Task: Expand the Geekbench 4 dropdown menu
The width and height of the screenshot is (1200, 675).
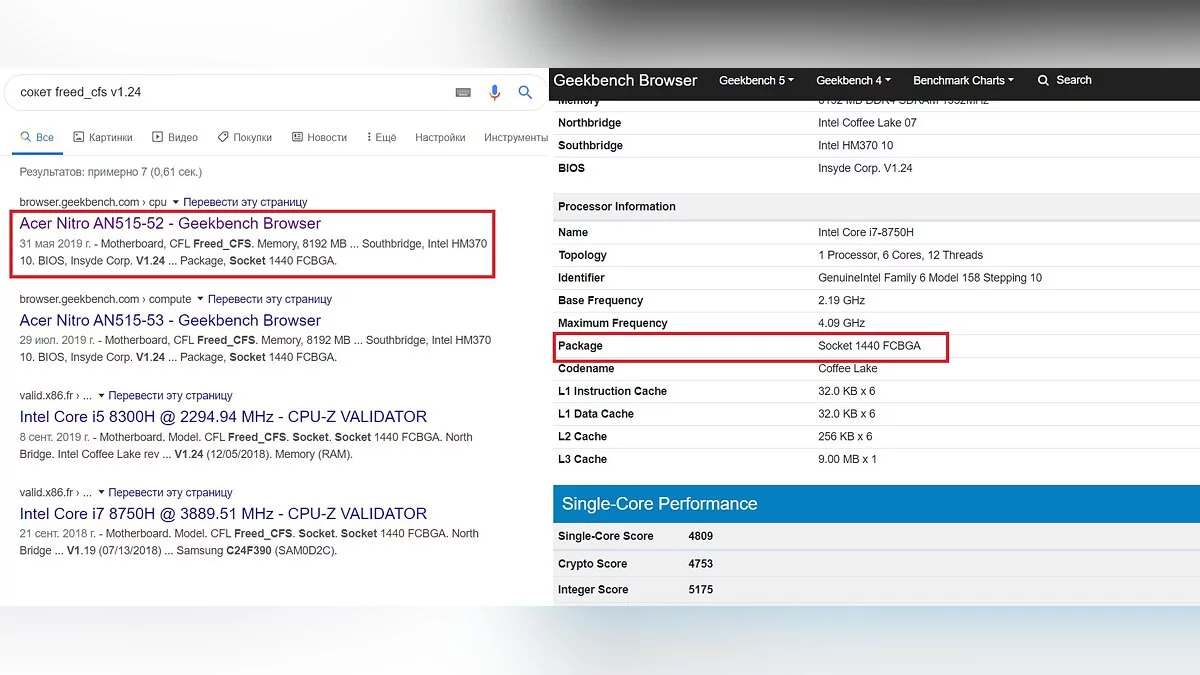Action: pos(854,80)
